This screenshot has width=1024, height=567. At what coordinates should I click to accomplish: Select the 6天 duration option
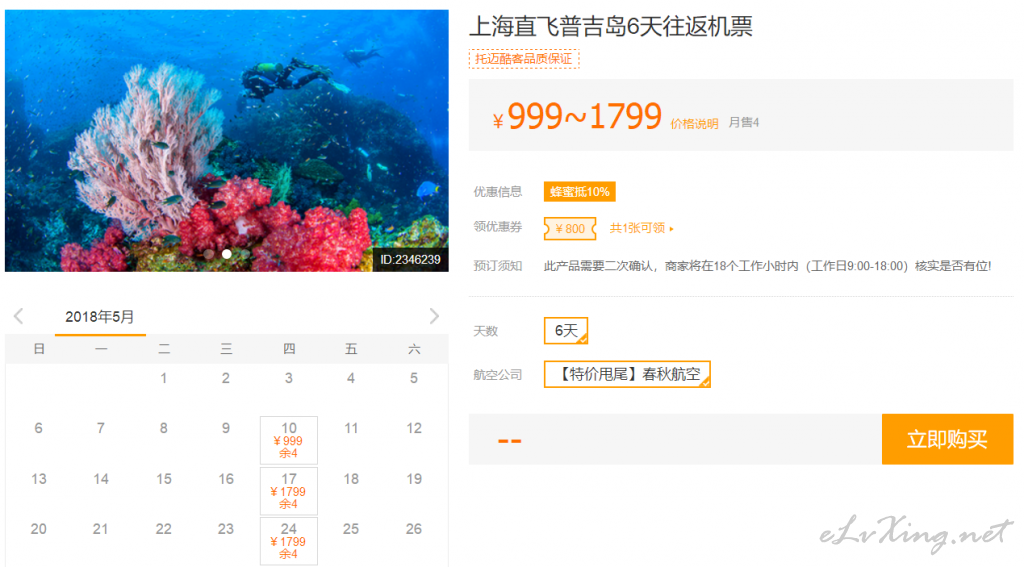[x=566, y=331]
